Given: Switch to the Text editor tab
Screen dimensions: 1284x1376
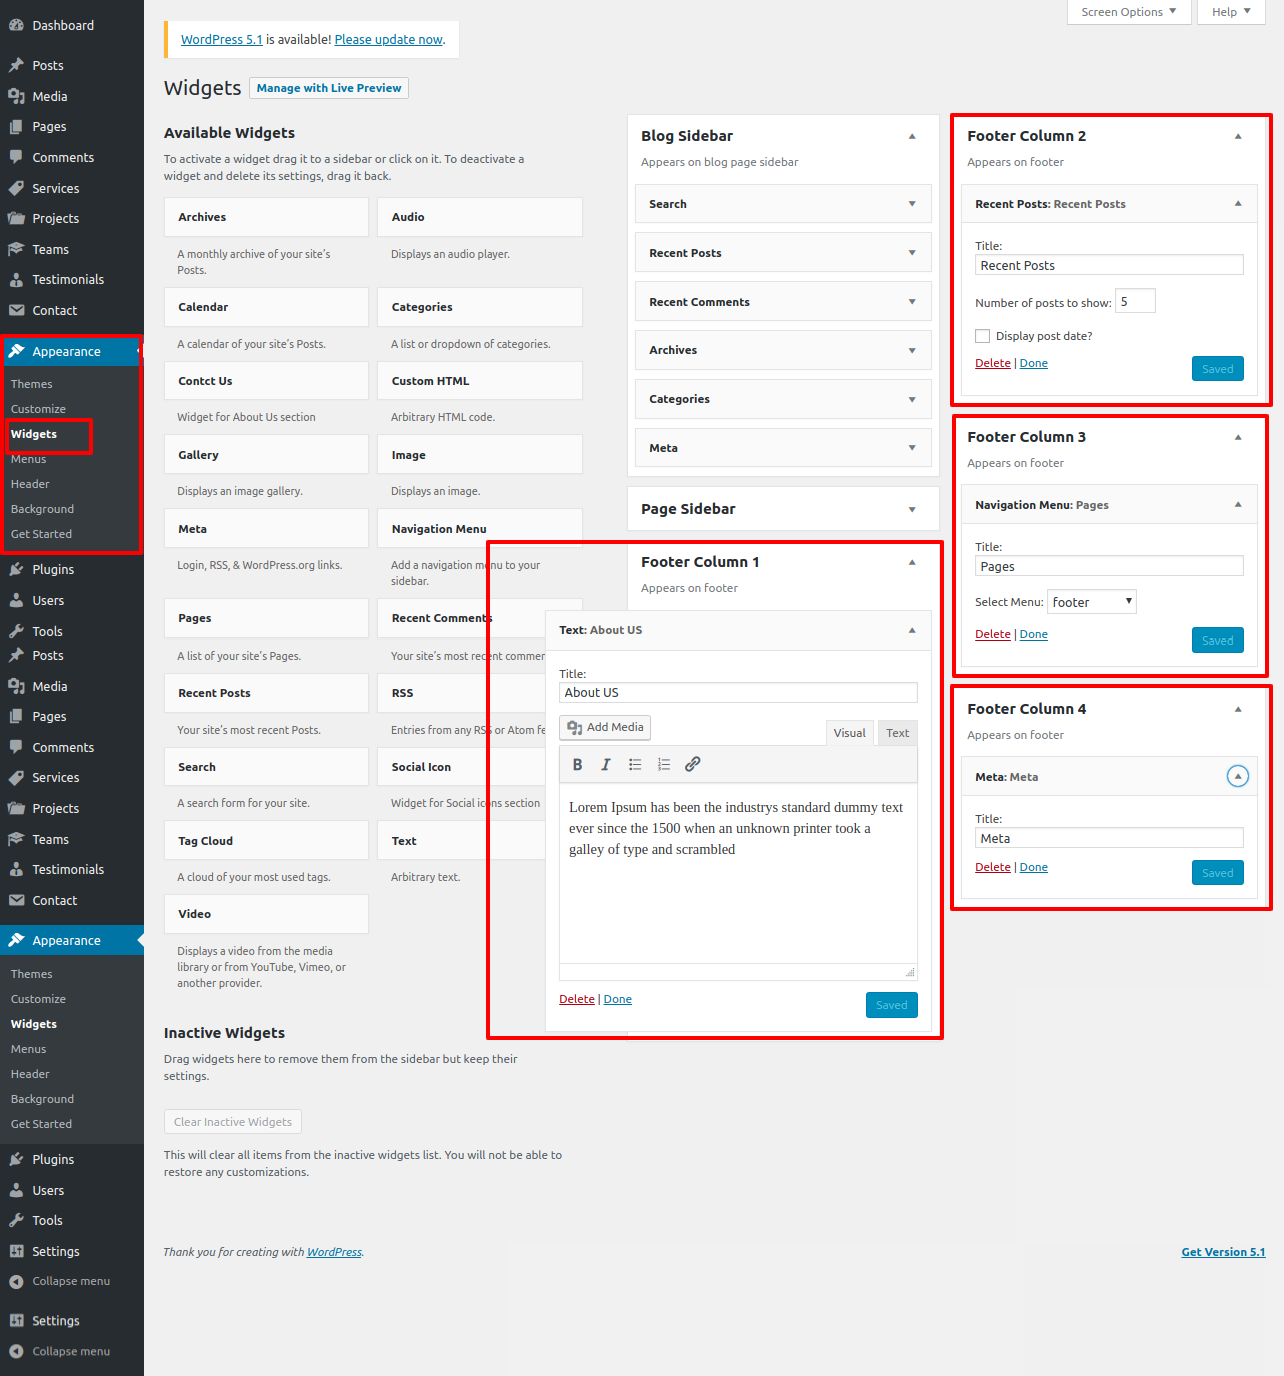Looking at the screenshot, I should tap(897, 733).
